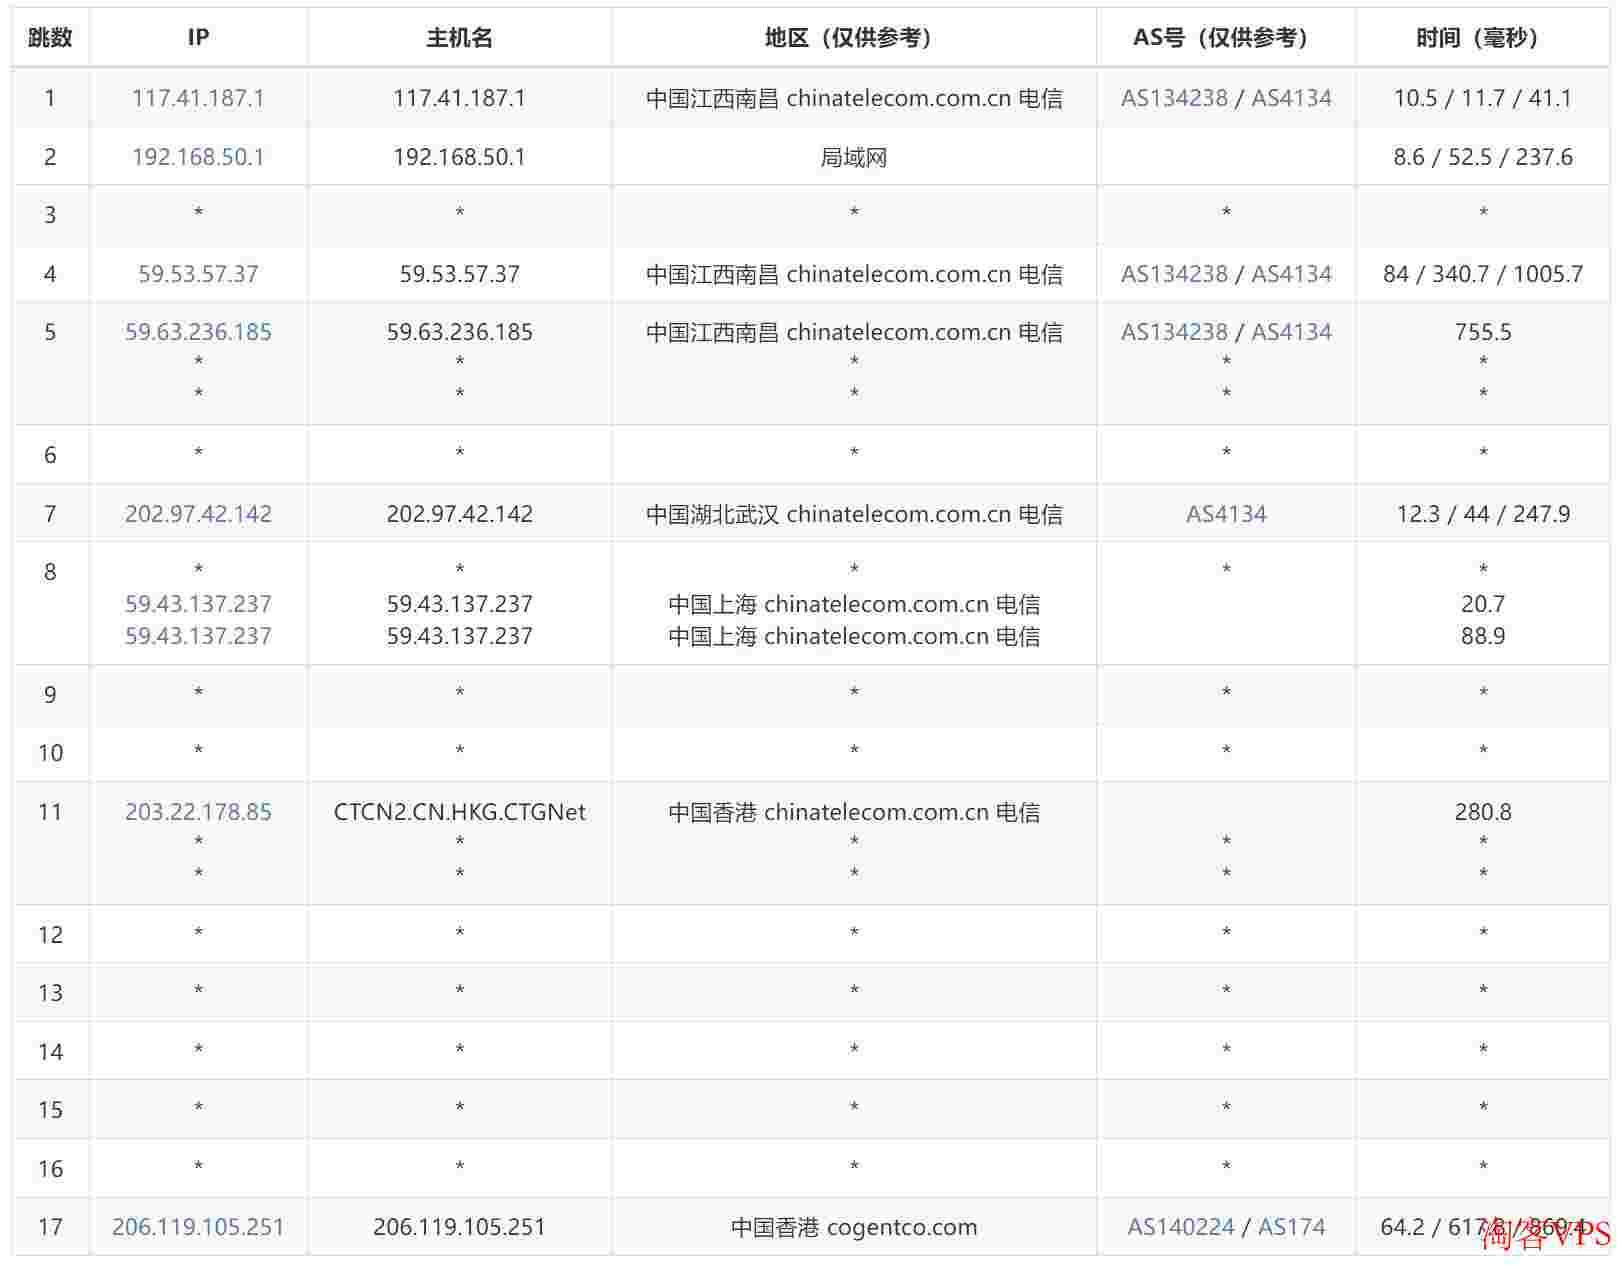The image size is (1622, 1266).
Task: Click hop number 17
Action: [x=50, y=1227]
